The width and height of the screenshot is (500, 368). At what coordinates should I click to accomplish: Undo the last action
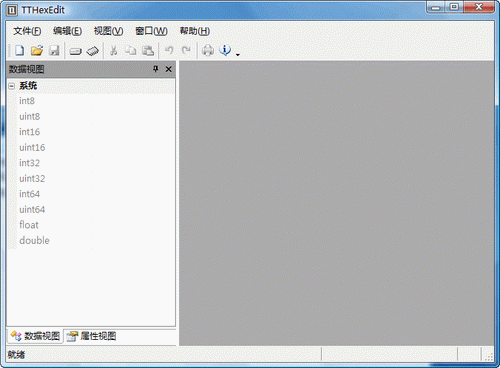coord(169,50)
